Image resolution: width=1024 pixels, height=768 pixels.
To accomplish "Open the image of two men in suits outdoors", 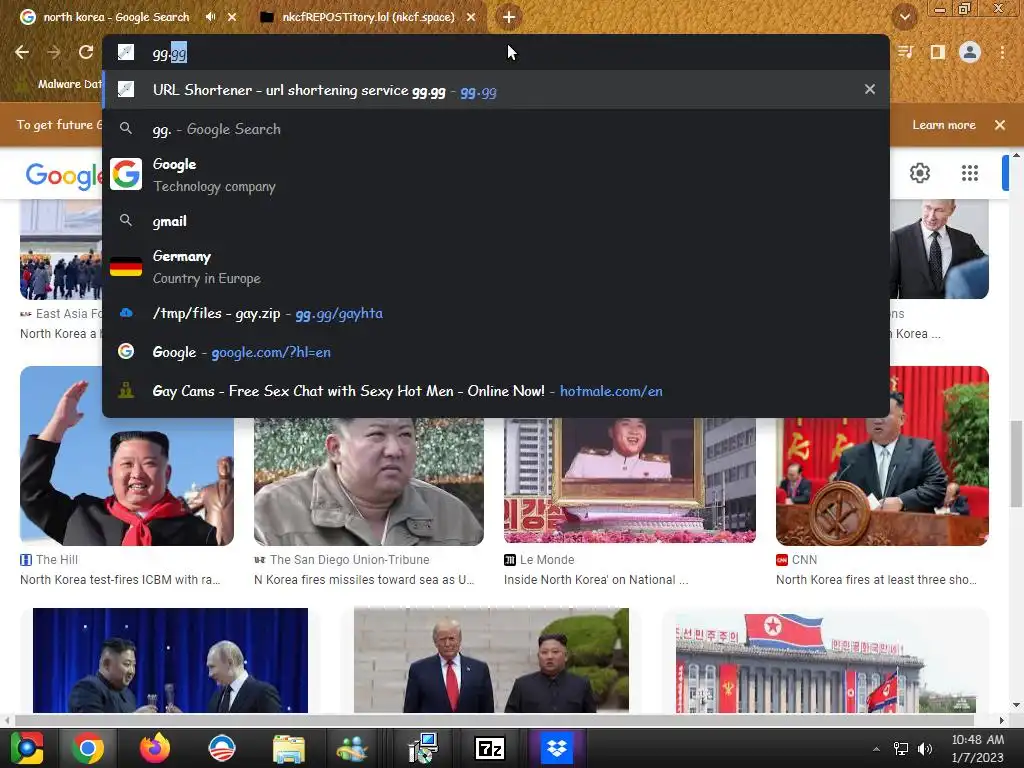I will click(491, 660).
